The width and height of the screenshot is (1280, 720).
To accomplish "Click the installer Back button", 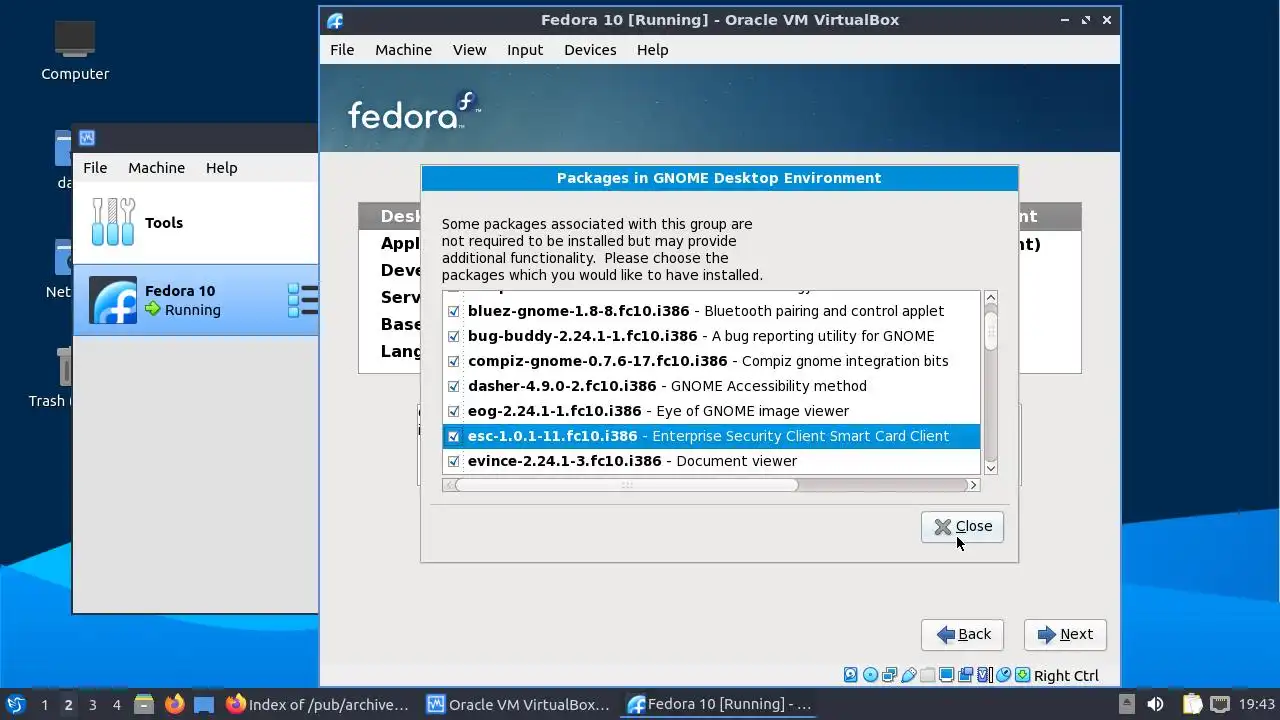I will click(963, 634).
